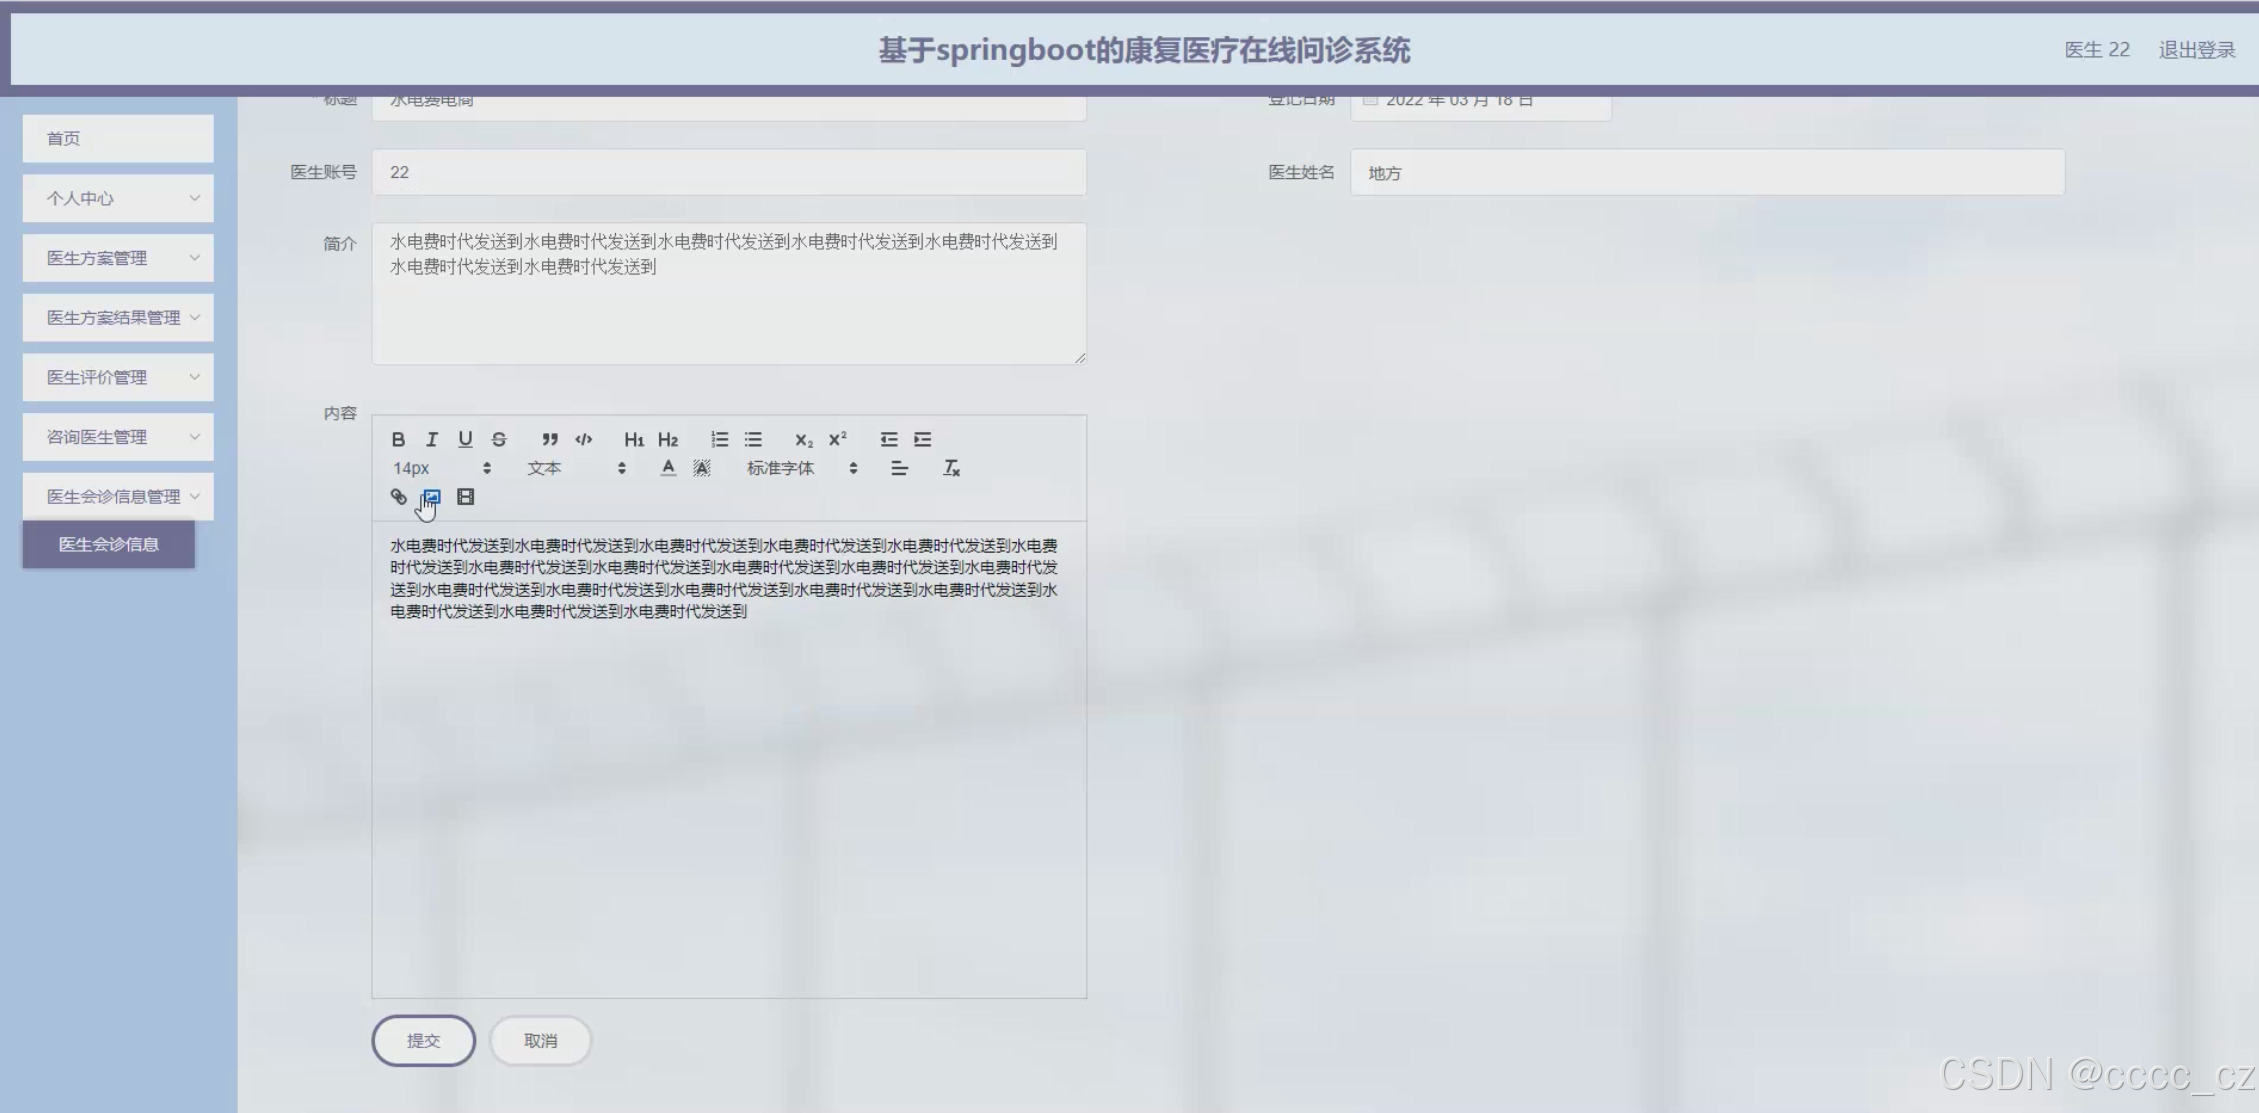Screen dimensions: 2259x1113
Task: Insert a code block
Action: coord(584,439)
